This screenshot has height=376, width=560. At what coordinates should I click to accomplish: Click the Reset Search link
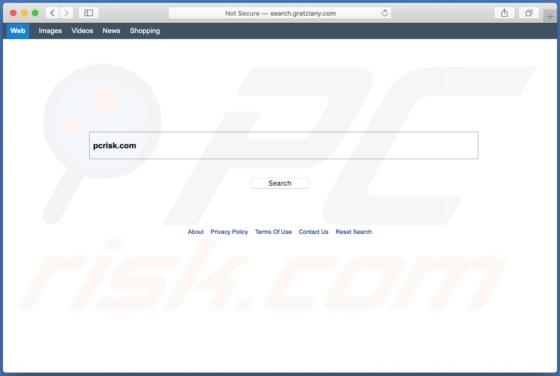click(354, 232)
